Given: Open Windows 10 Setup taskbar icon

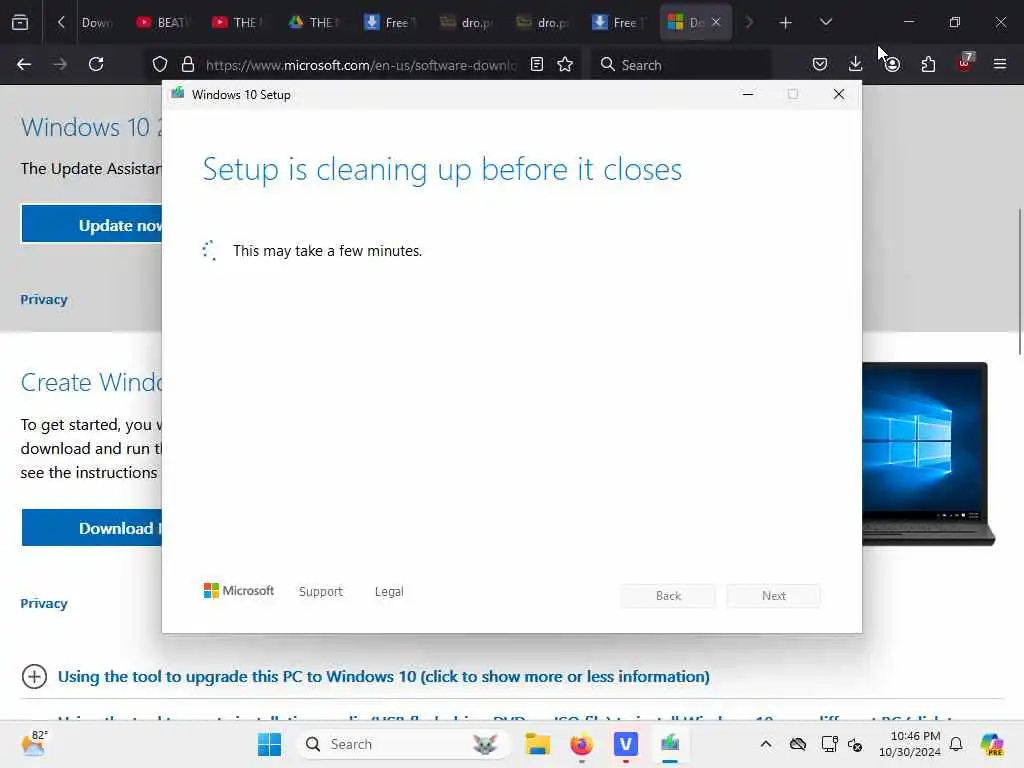Looking at the screenshot, I should click(670, 744).
